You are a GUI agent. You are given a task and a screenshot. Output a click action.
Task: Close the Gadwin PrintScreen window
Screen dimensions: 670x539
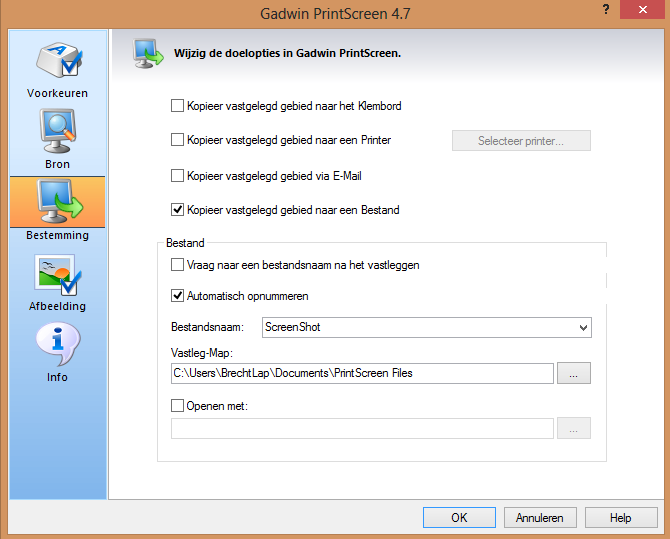tap(642, 9)
